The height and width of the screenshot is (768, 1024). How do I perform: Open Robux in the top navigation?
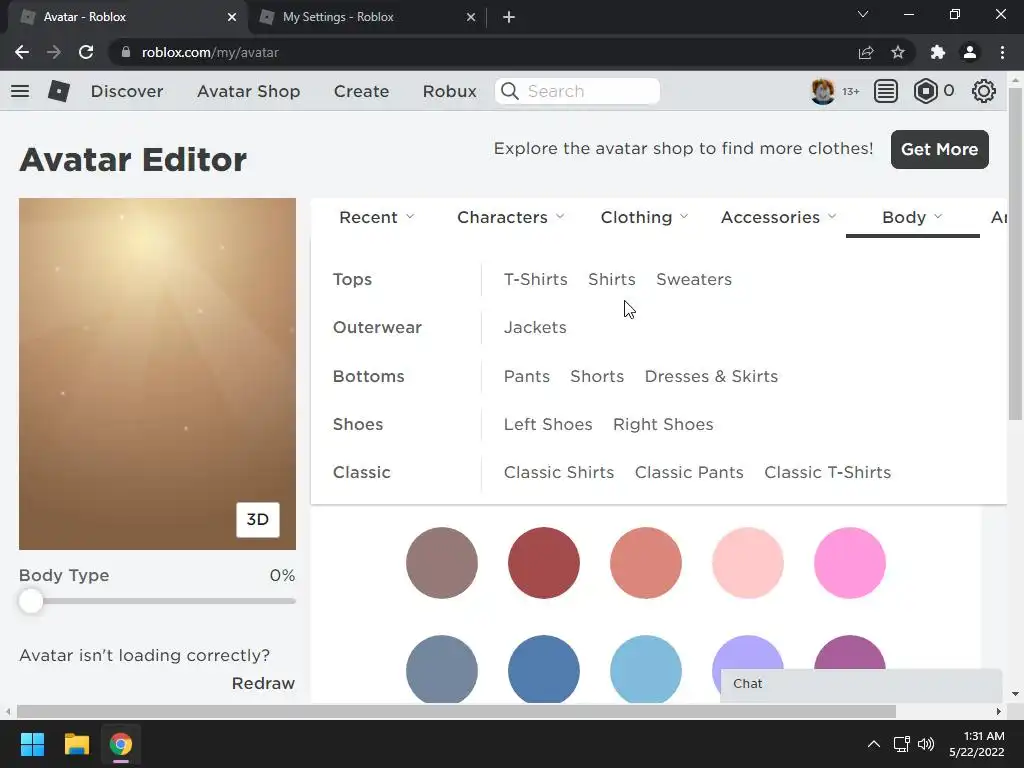coord(449,91)
